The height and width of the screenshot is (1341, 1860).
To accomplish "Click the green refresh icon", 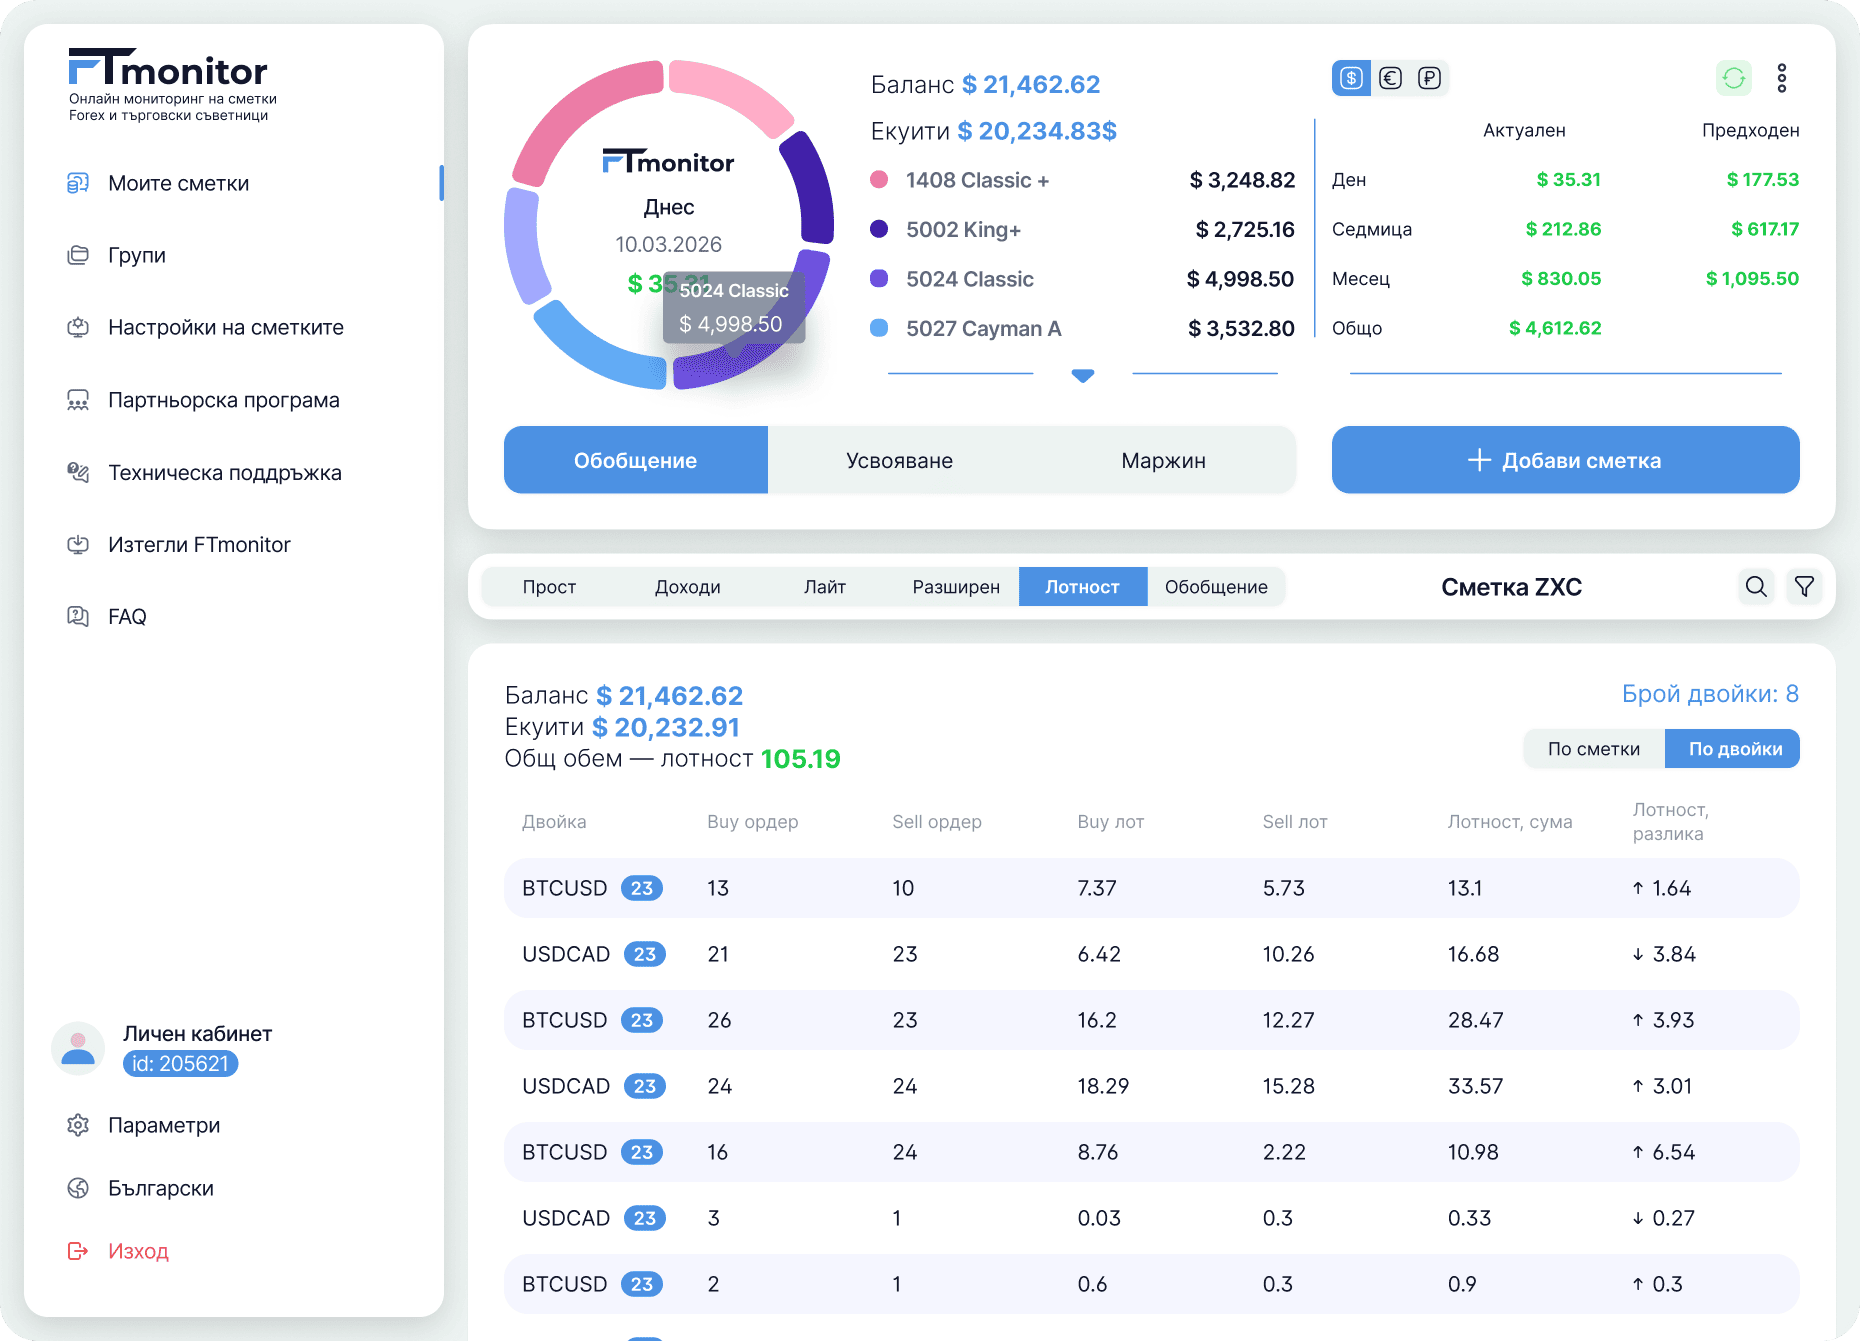I will [x=1734, y=78].
